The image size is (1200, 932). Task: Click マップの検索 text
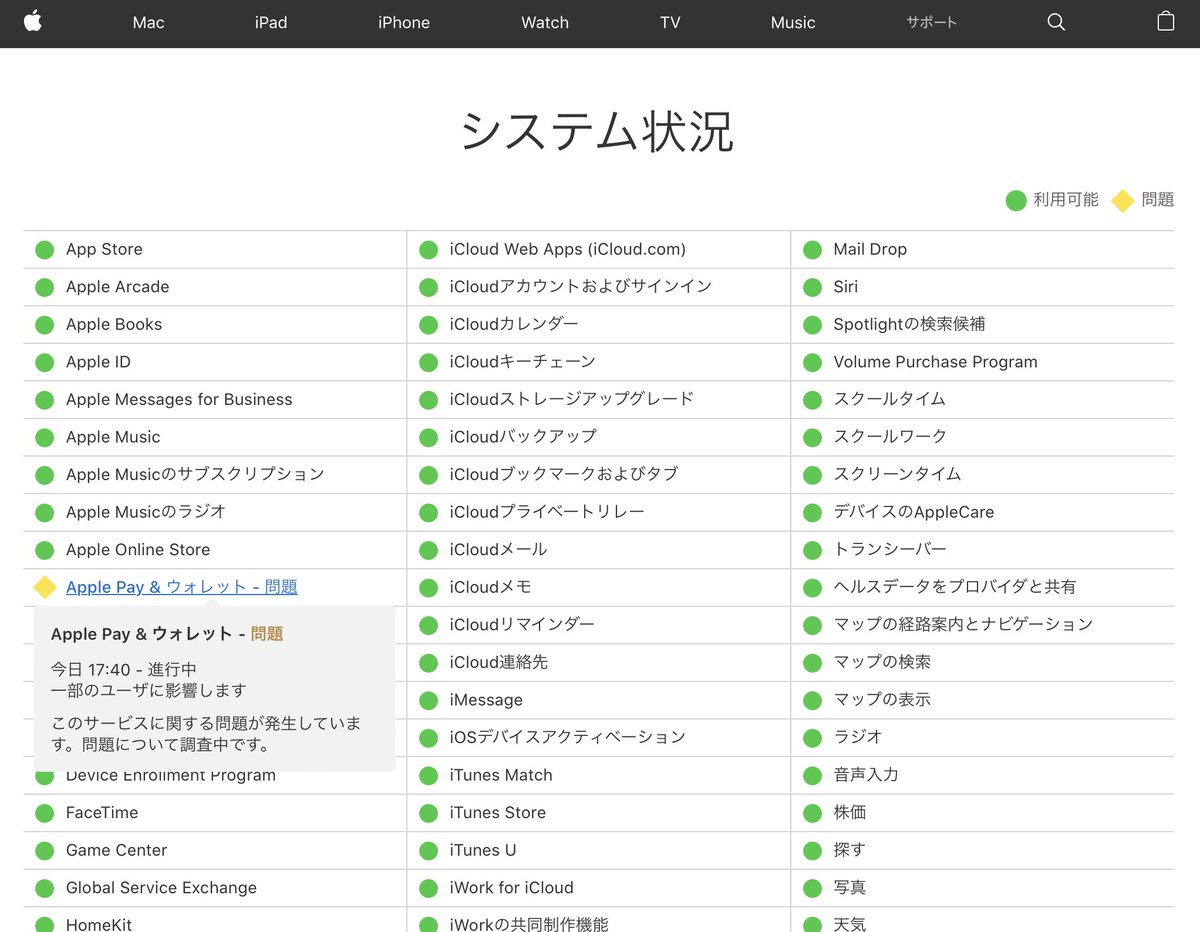coord(882,662)
